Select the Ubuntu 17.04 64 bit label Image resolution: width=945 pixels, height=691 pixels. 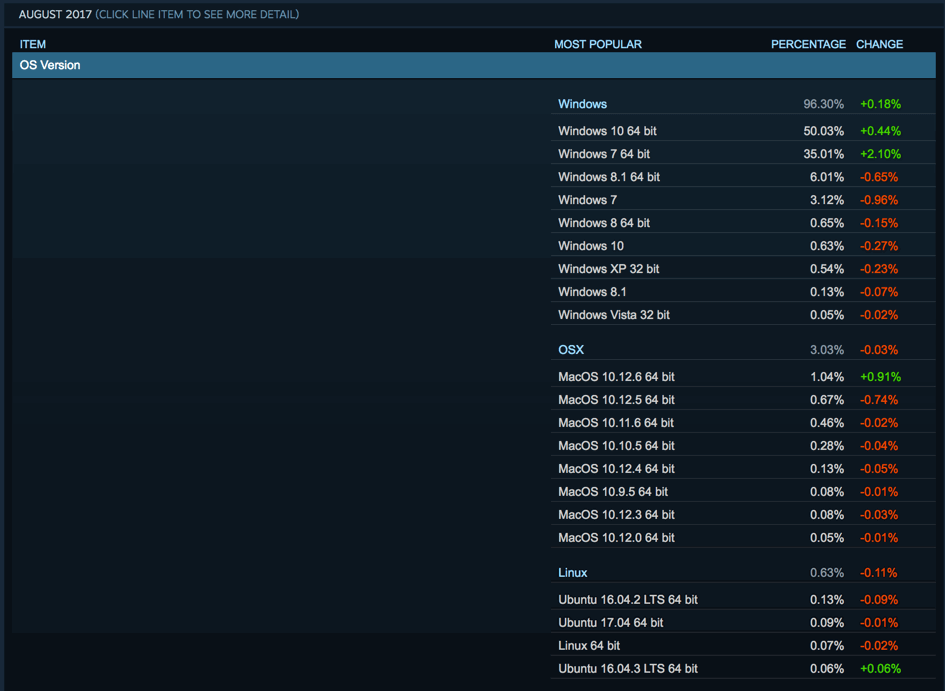pyautogui.click(x=611, y=623)
